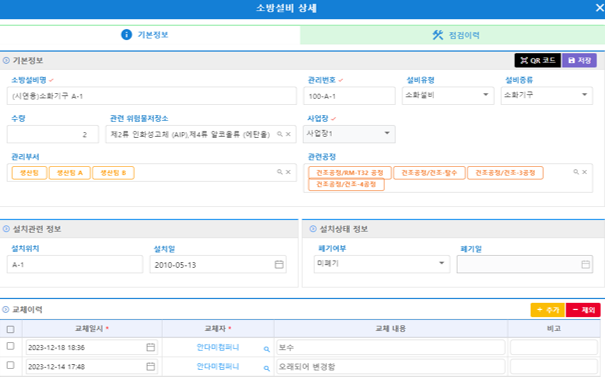Viewport: 605px width, 378px height.
Task: Collapse the 교체이력 section icon
Action: pyautogui.click(x=6, y=310)
